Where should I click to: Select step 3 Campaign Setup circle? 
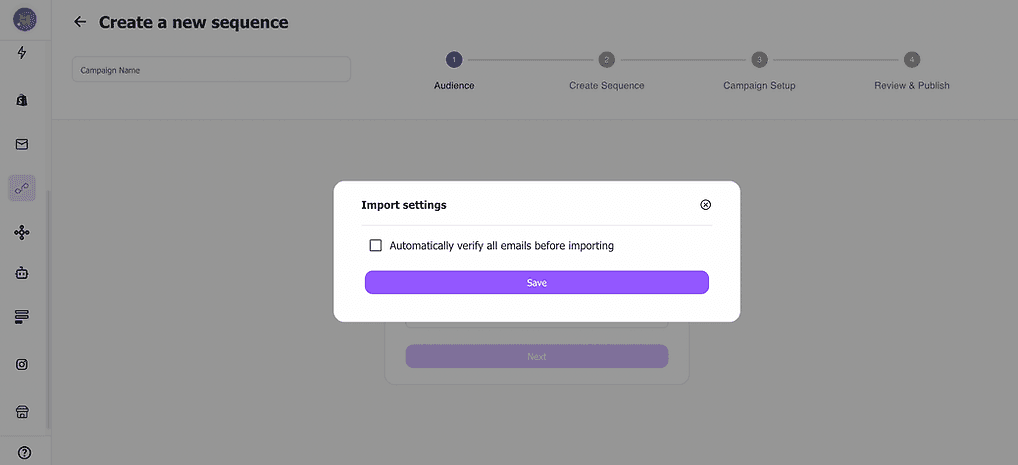tap(759, 60)
